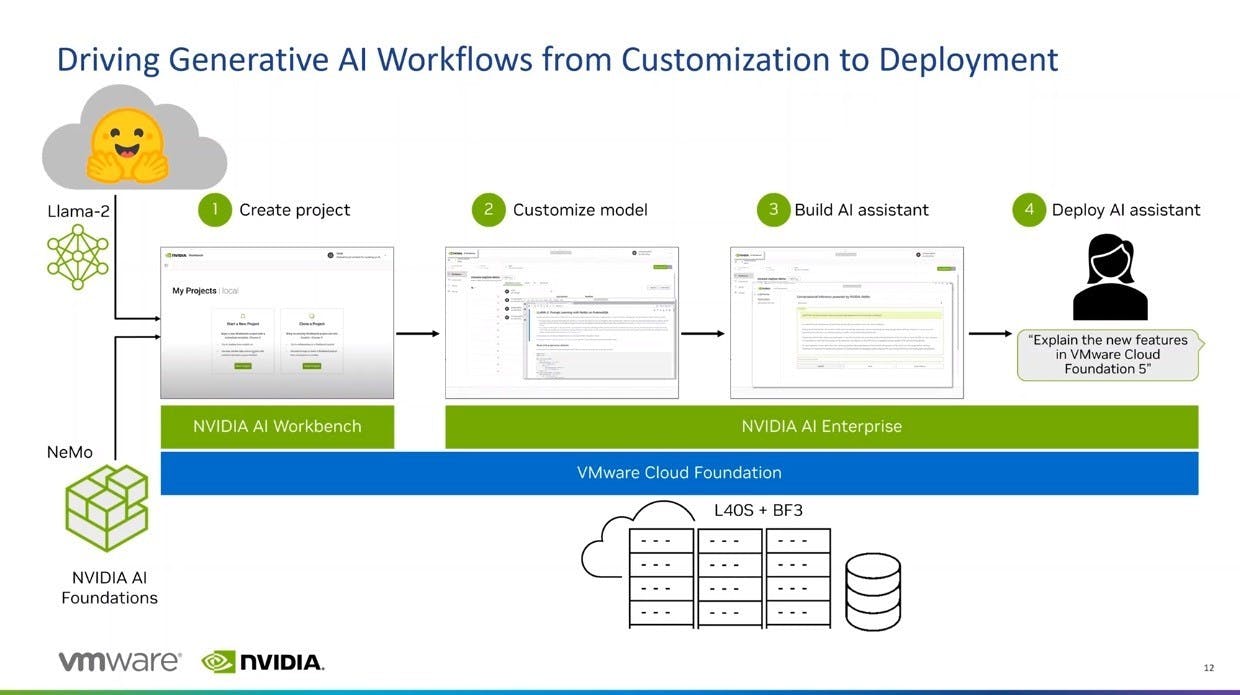This screenshot has height=695, width=1240.
Task: Click the 'NeMo' label
Action: point(70,452)
